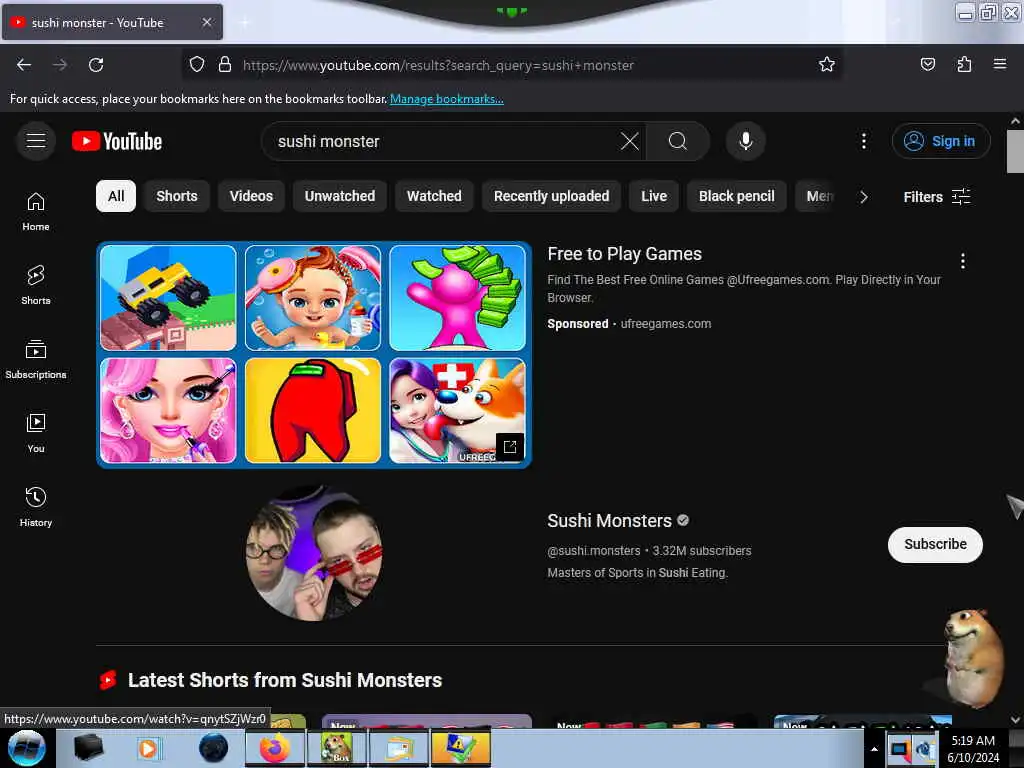1024x768 pixels.
Task: Click the magnifier search button
Action: 678,141
